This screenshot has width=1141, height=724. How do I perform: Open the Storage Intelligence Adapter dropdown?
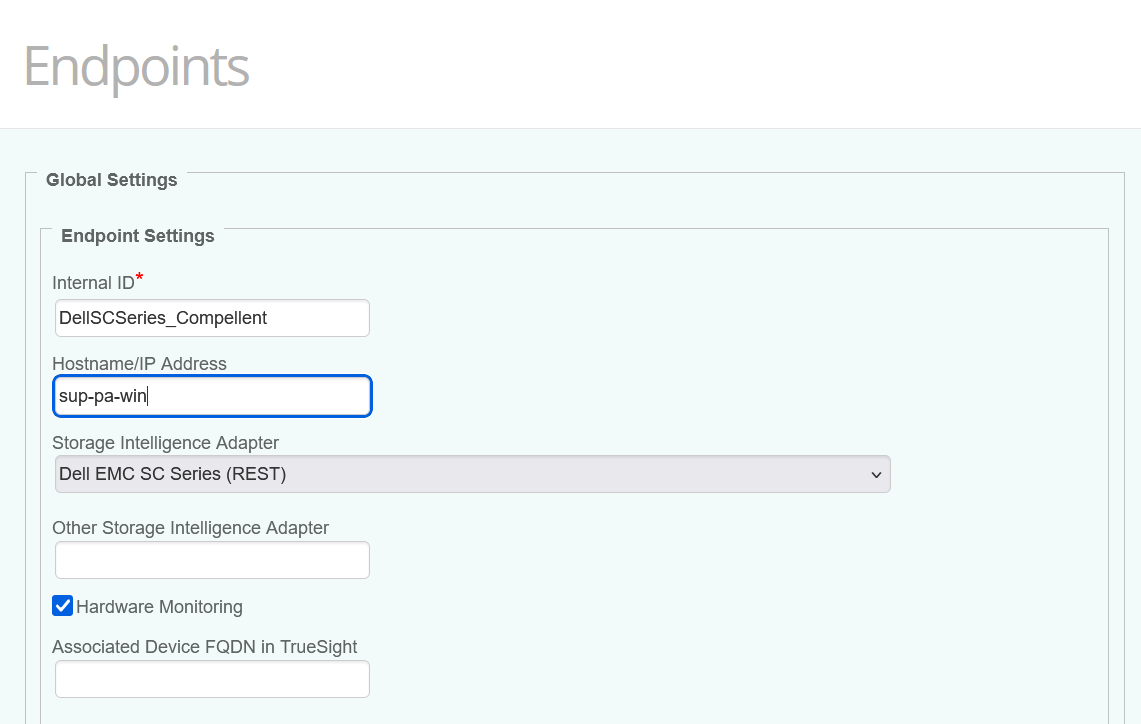pyautogui.click(x=472, y=474)
